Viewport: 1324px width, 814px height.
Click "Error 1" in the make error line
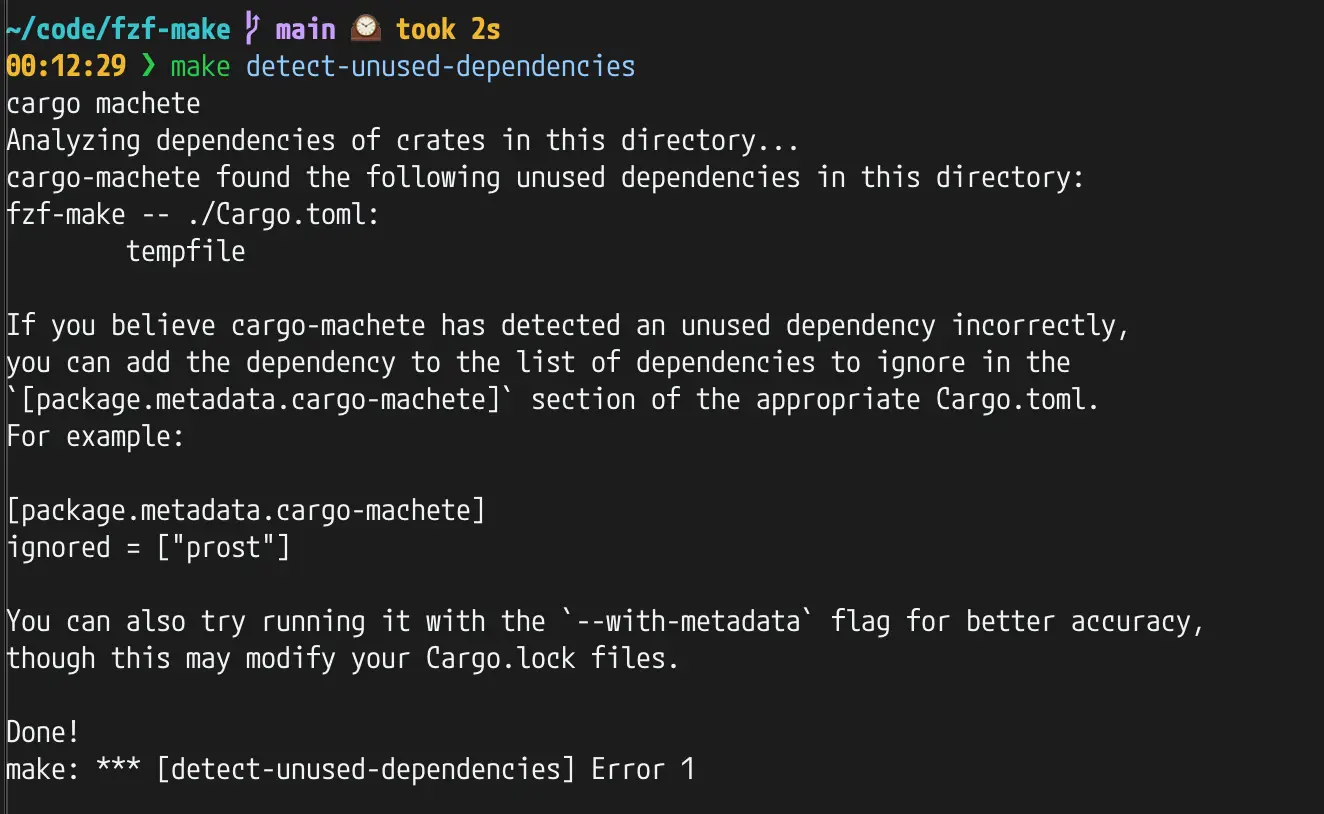(x=643, y=769)
